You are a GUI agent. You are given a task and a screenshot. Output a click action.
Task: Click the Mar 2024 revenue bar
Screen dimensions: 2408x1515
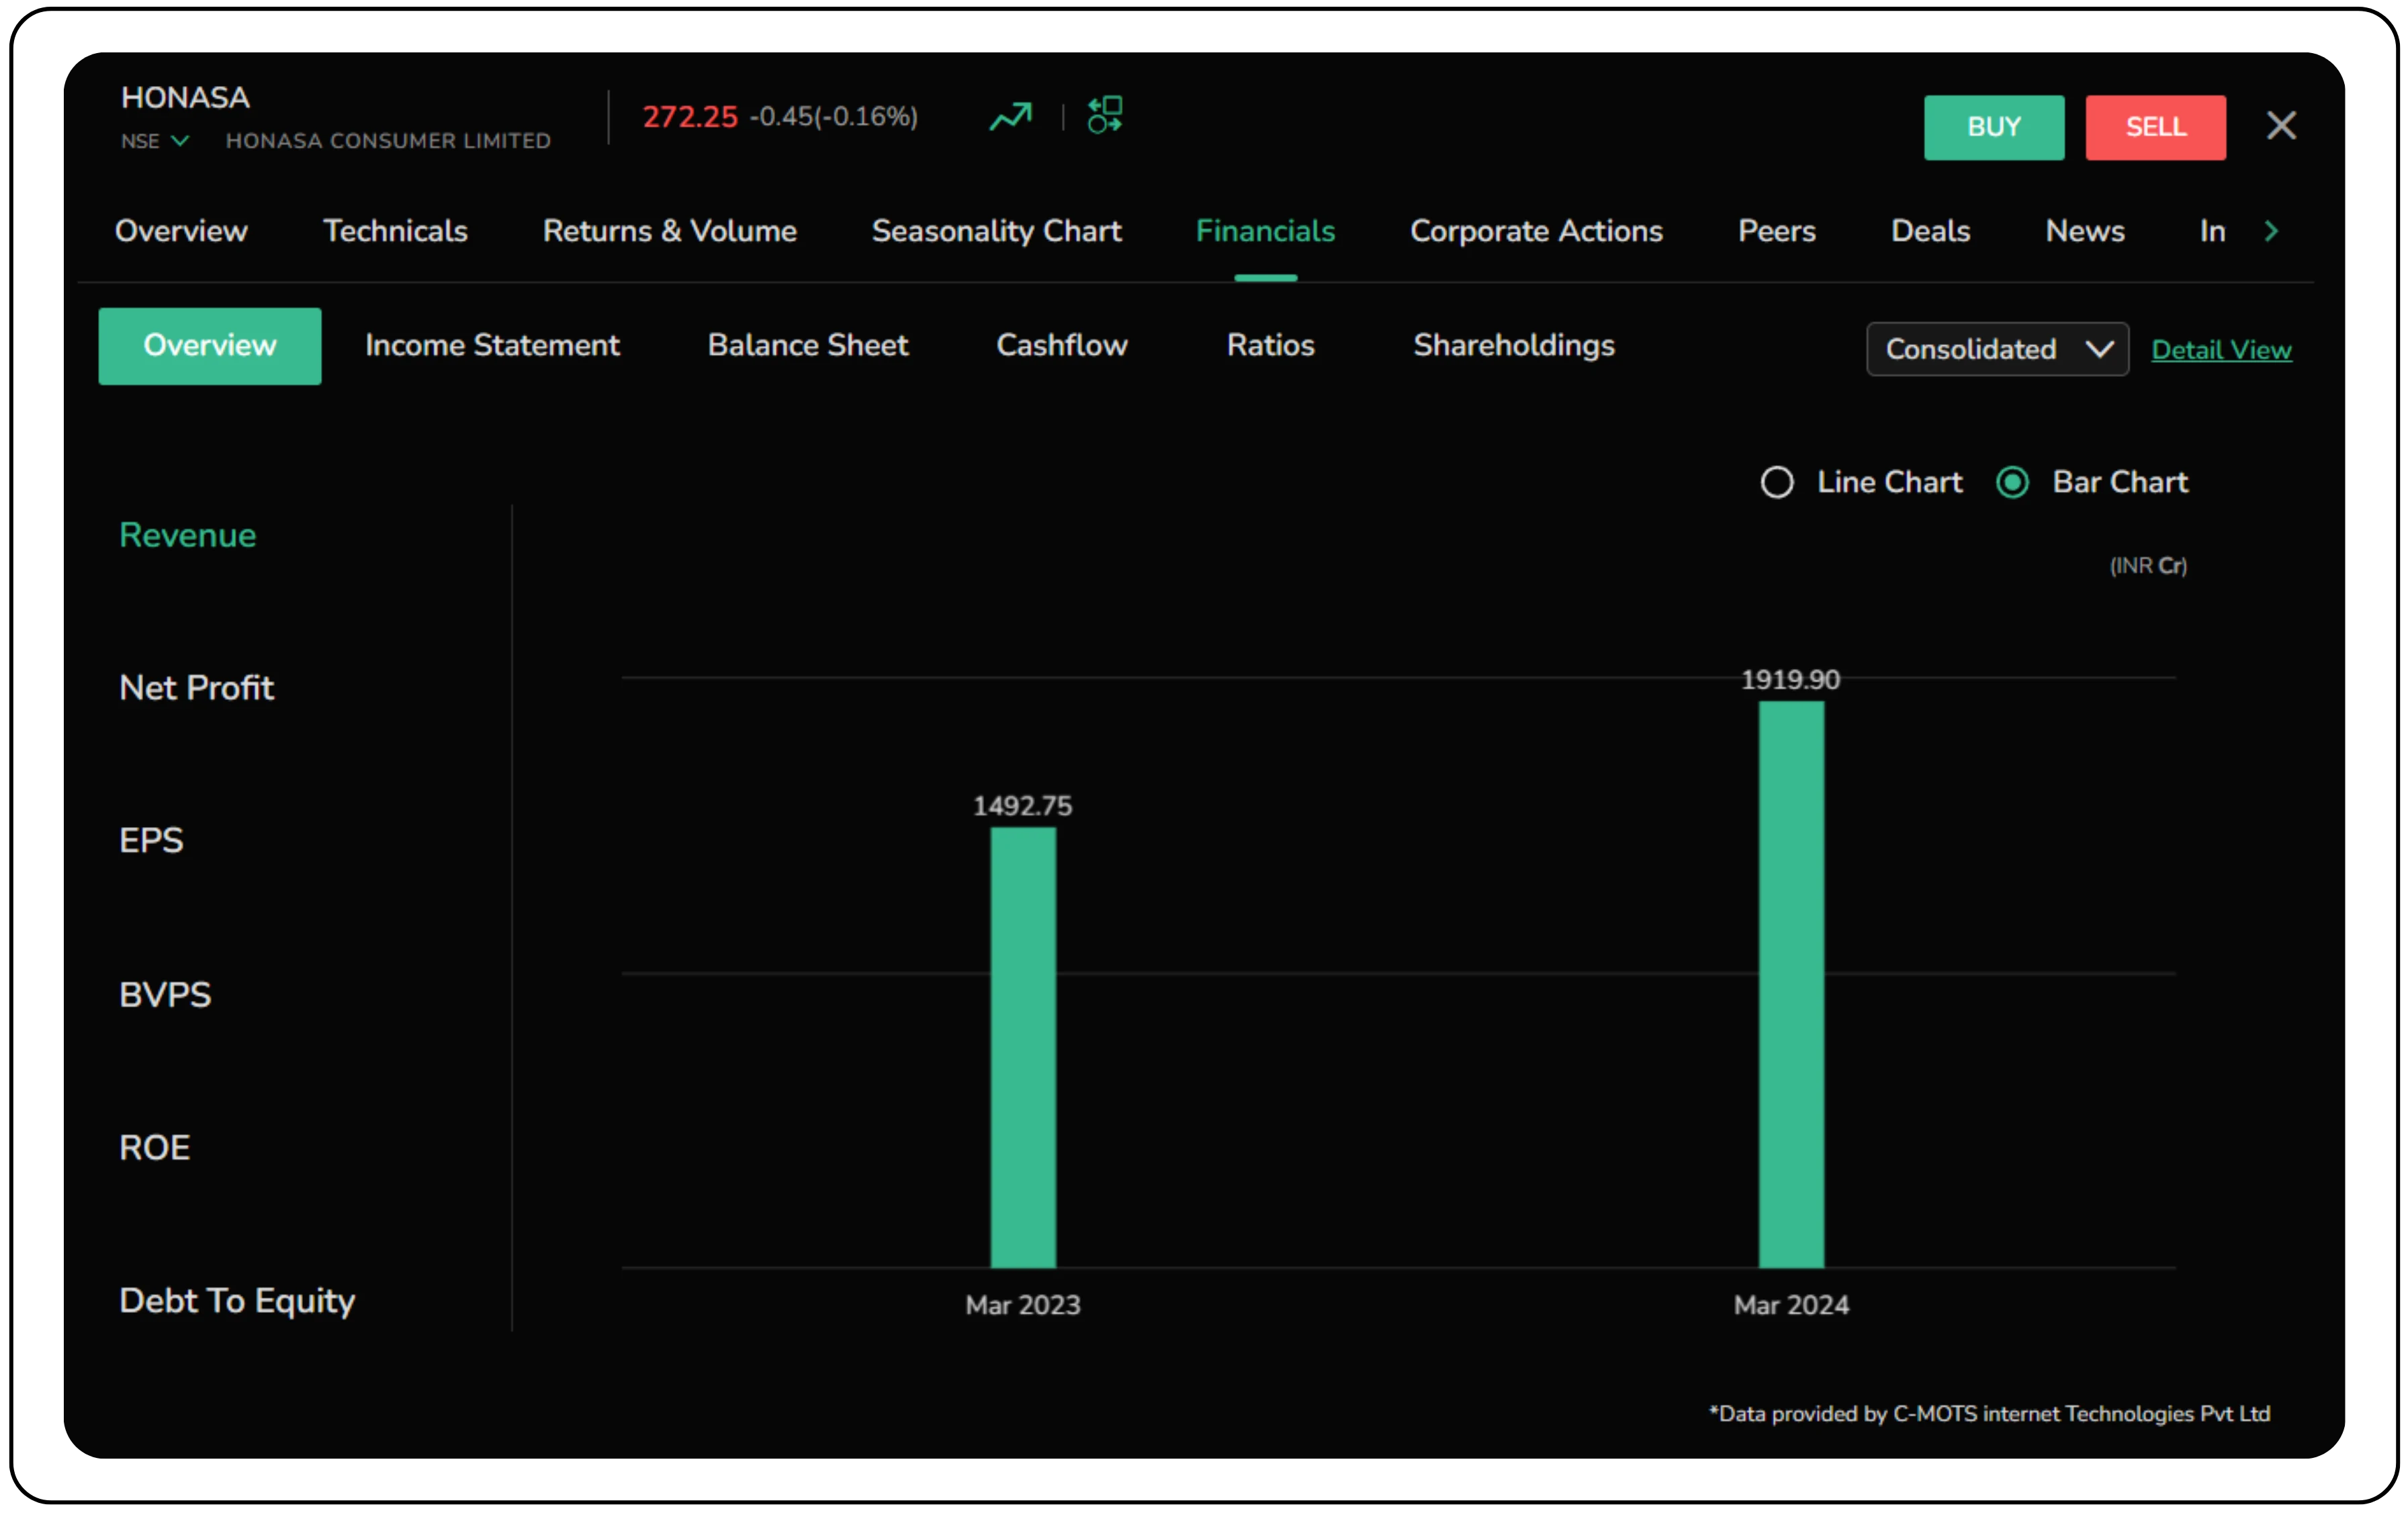pos(1790,984)
